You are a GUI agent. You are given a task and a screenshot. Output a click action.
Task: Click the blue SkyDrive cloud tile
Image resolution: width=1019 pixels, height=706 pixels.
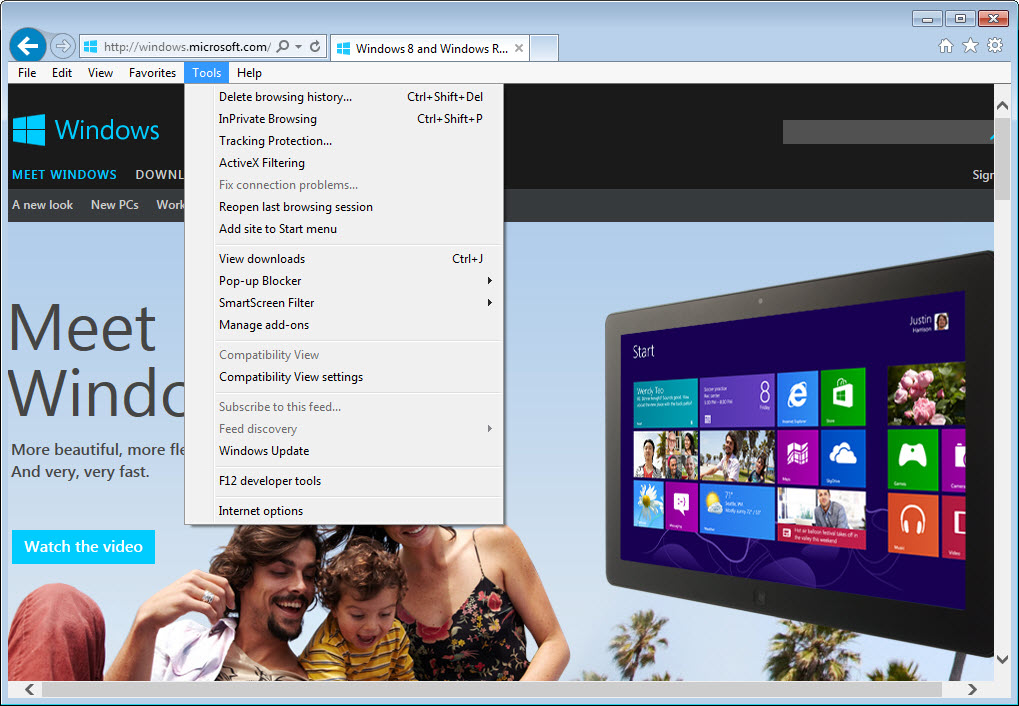[x=843, y=458]
